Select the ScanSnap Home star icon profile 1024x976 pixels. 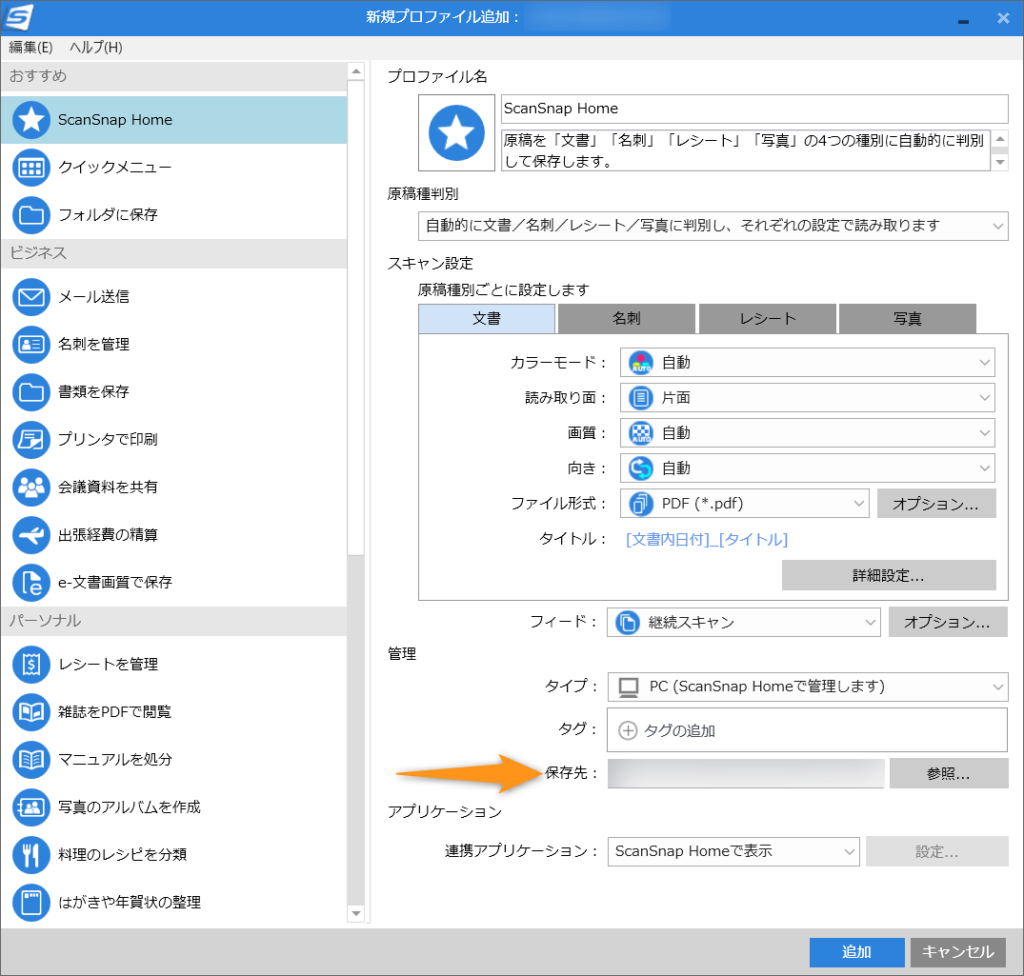click(31, 120)
